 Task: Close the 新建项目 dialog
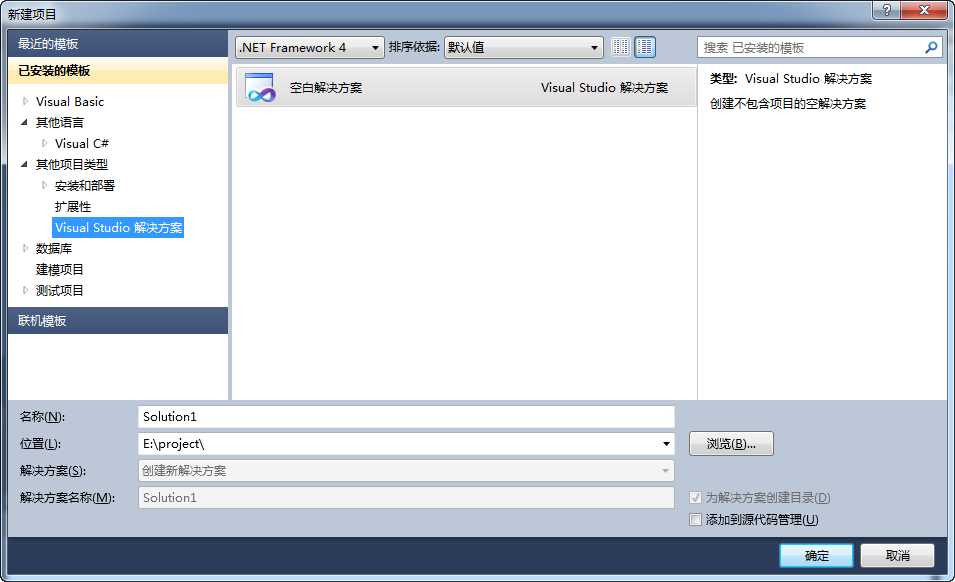[924, 10]
